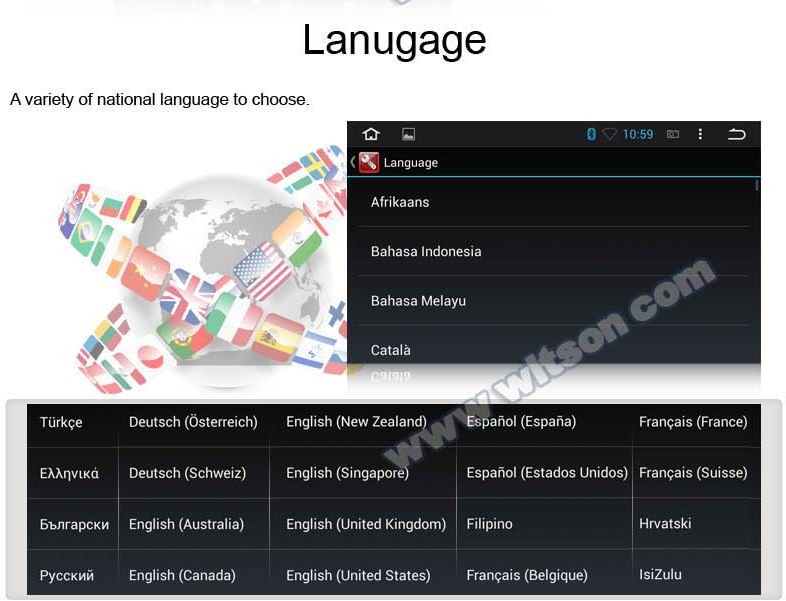Pick Español (Estados Unidos)
Screen dimensions: 786x601
(x=546, y=473)
